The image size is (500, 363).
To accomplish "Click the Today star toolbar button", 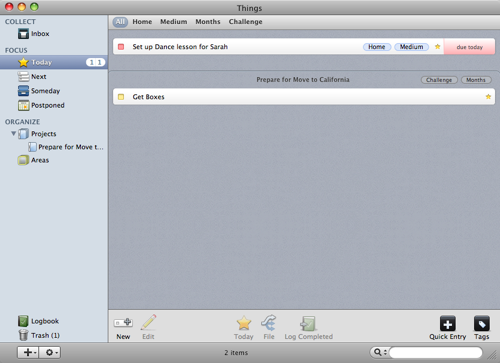I will pyautogui.click(x=244, y=327).
